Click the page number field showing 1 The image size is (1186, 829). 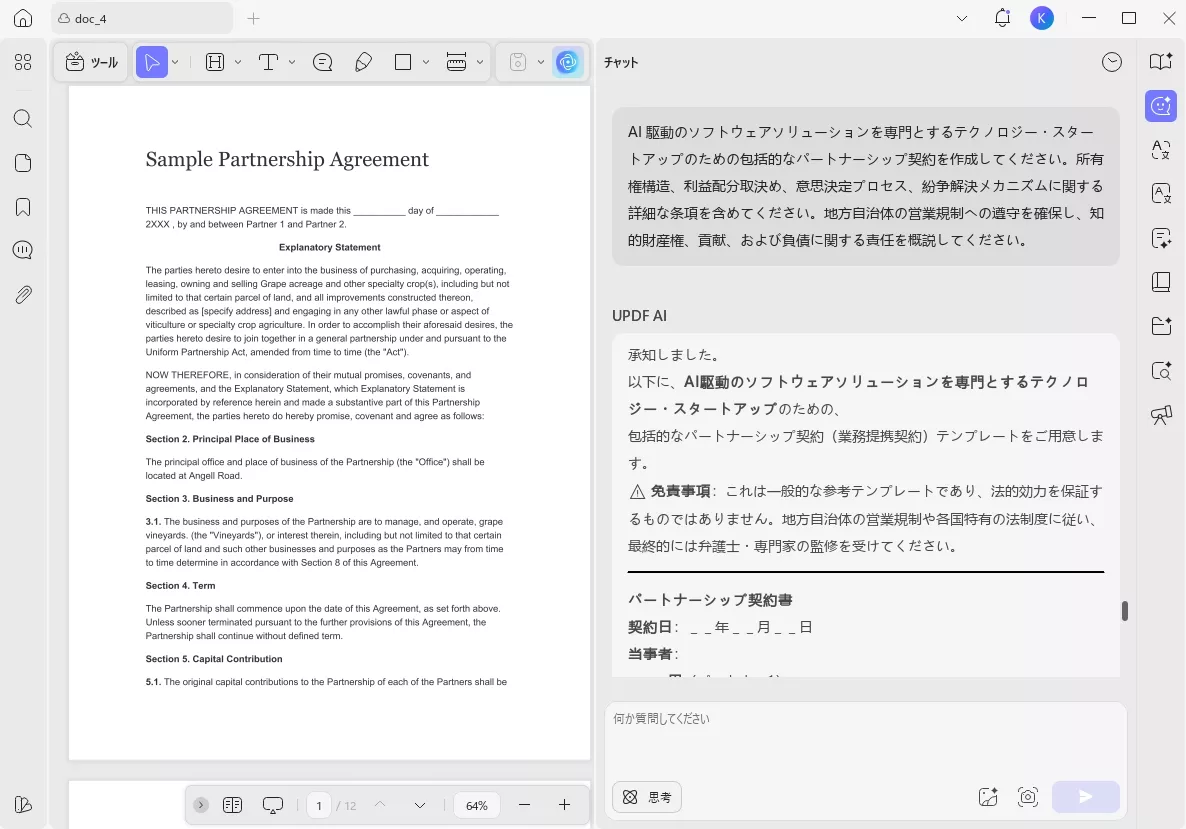coord(318,806)
